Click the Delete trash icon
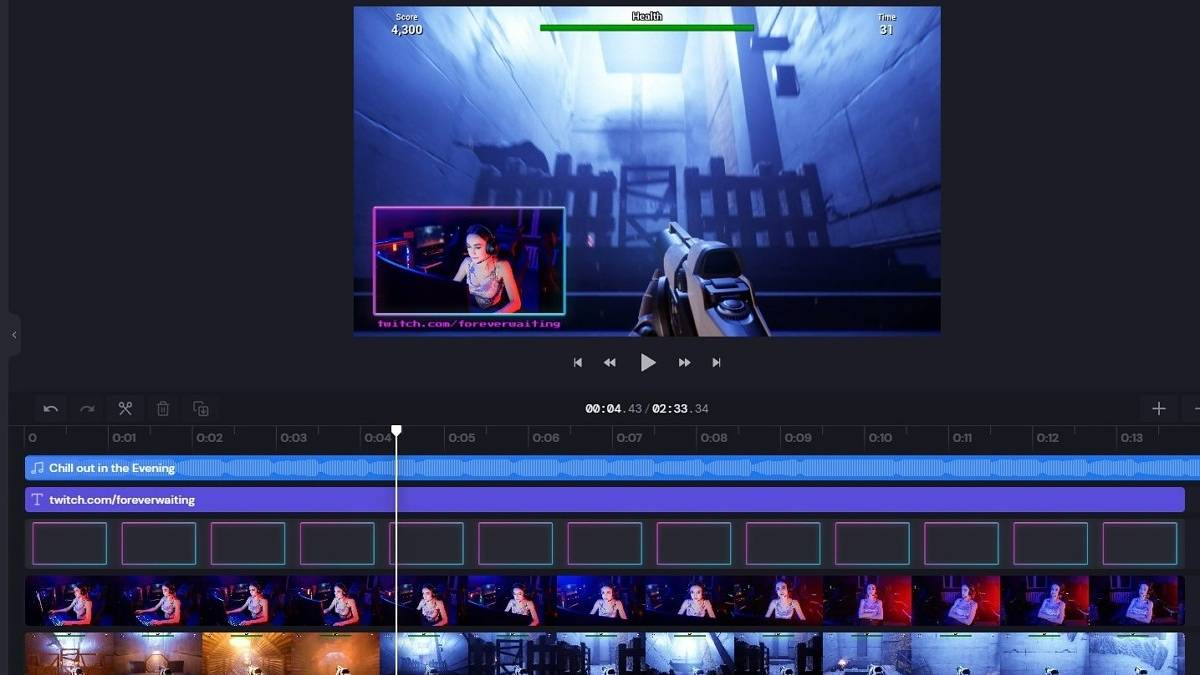1200x675 pixels. pyautogui.click(x=163, y=408)
